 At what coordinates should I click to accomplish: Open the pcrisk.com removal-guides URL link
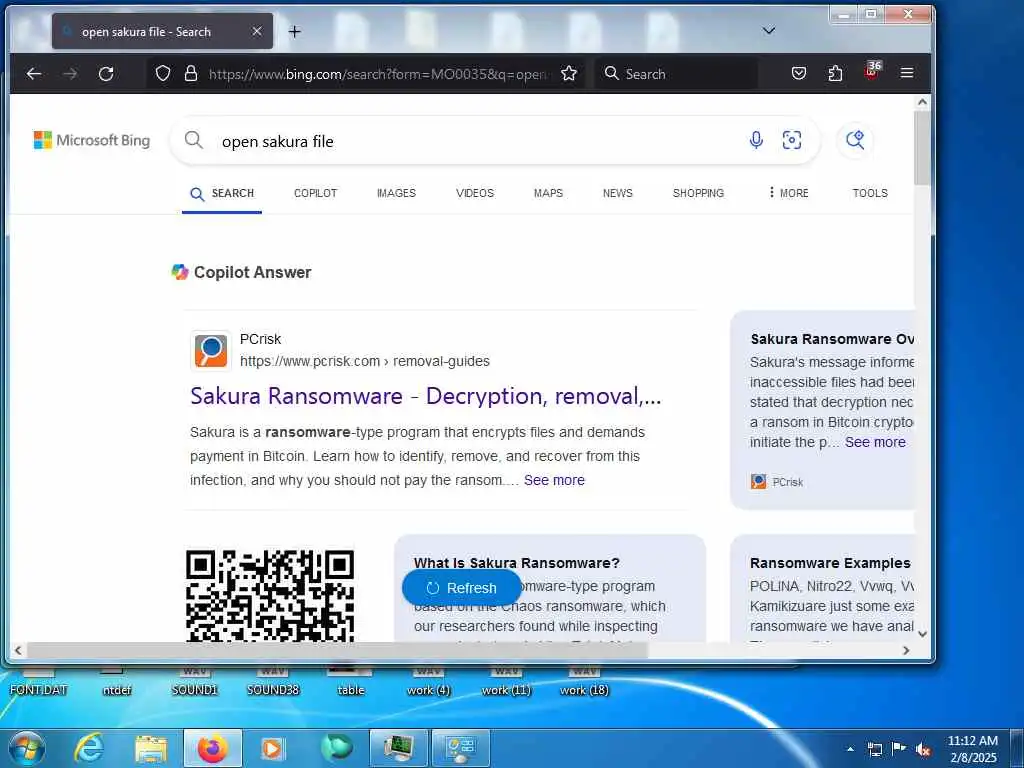(364, 361)
